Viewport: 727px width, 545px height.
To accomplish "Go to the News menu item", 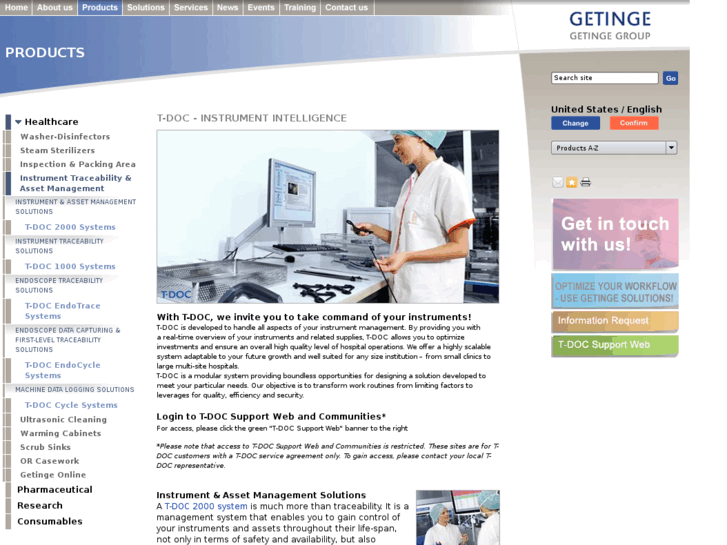I will point(227,7).
